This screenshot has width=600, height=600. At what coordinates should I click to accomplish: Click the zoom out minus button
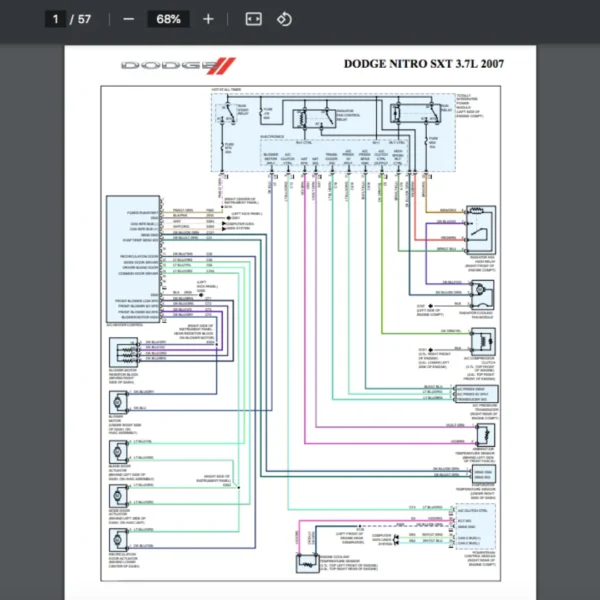coord(128,19)
